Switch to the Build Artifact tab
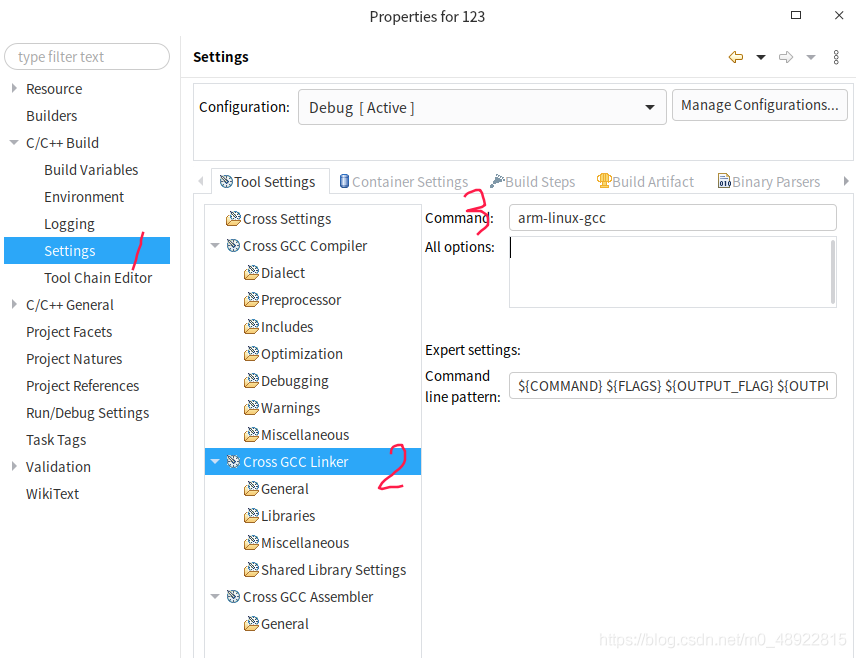 click(645, 182)
